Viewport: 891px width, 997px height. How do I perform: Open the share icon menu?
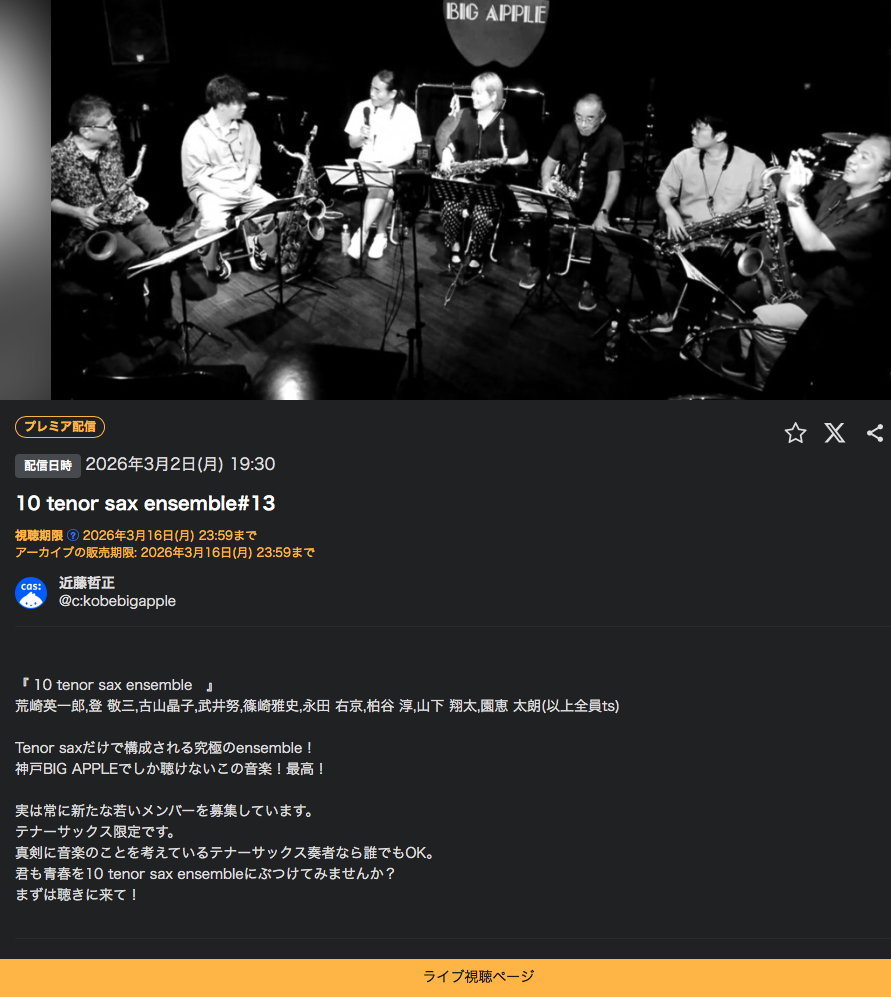tap(875, 433)
